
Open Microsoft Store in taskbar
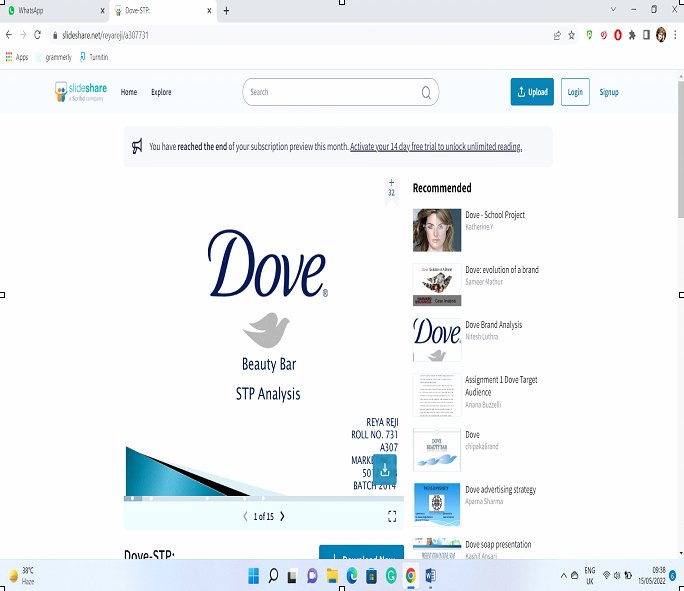tap(372, 576)
